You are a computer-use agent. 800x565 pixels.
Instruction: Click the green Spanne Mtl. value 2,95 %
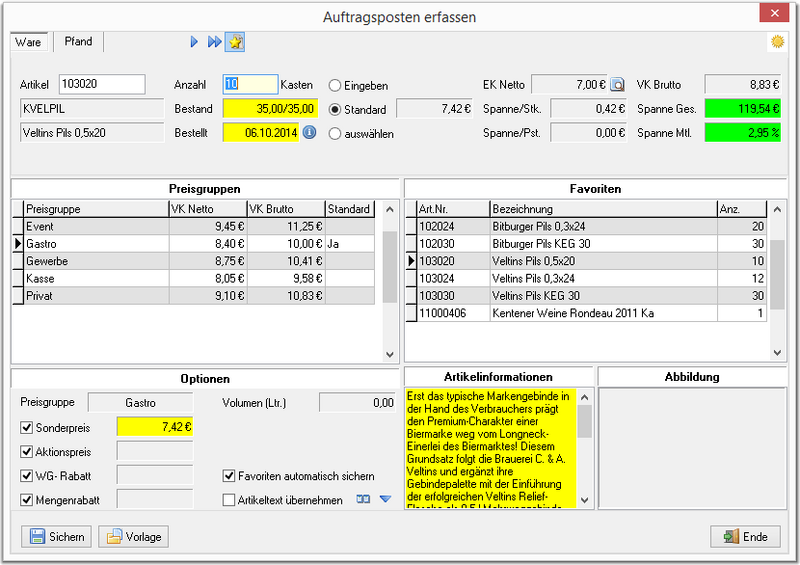pos(742,133)
